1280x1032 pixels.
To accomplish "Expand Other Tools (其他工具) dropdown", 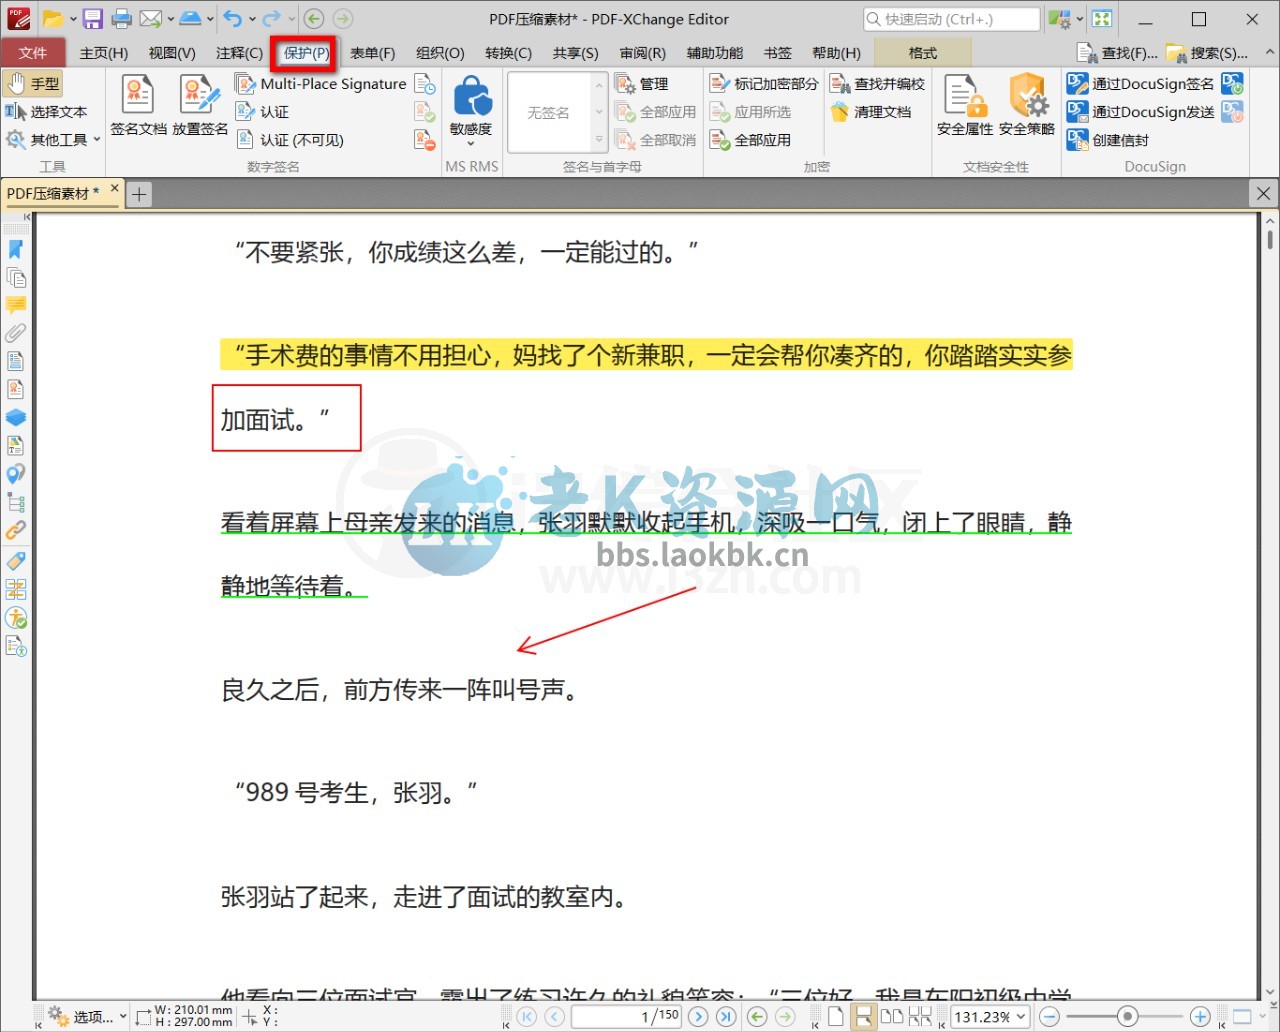I will [53, 140].
